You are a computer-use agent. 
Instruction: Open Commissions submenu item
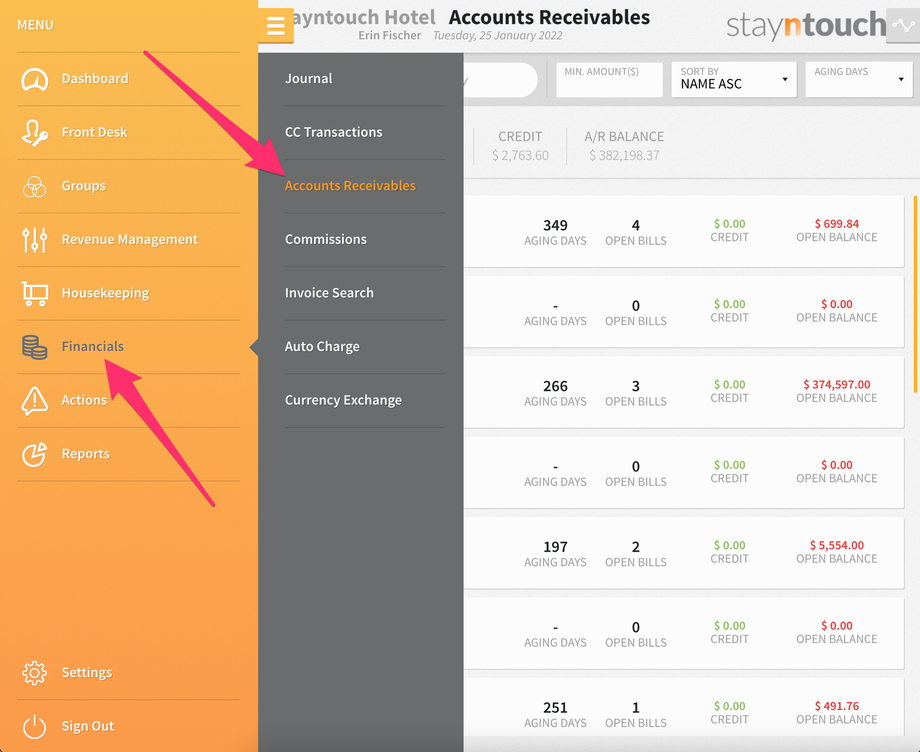[326, 239]
